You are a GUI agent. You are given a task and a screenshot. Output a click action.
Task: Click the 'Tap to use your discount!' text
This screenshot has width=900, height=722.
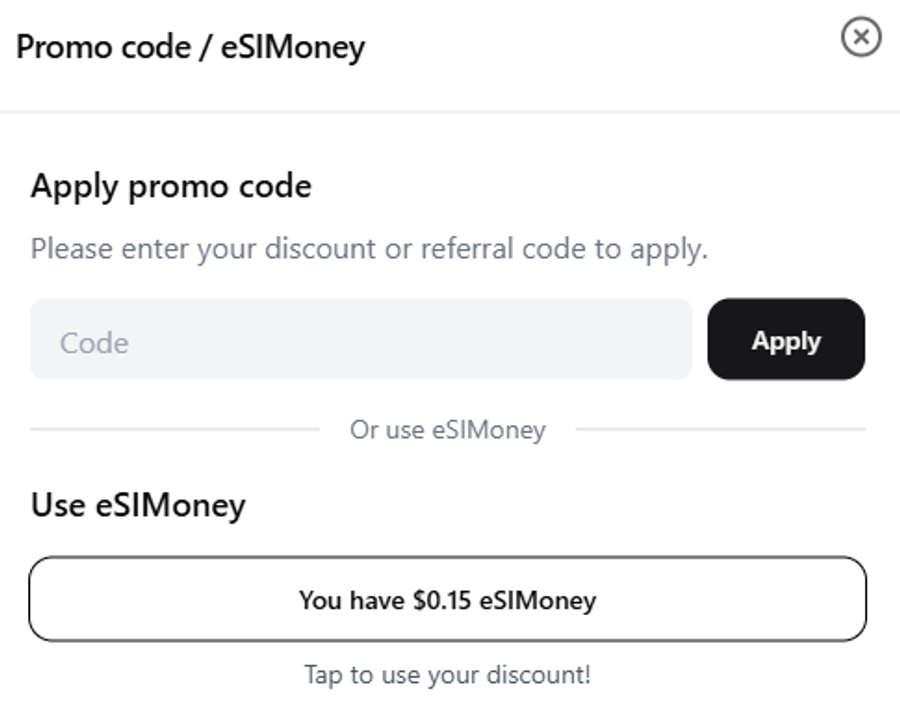[x=447, y=675]
